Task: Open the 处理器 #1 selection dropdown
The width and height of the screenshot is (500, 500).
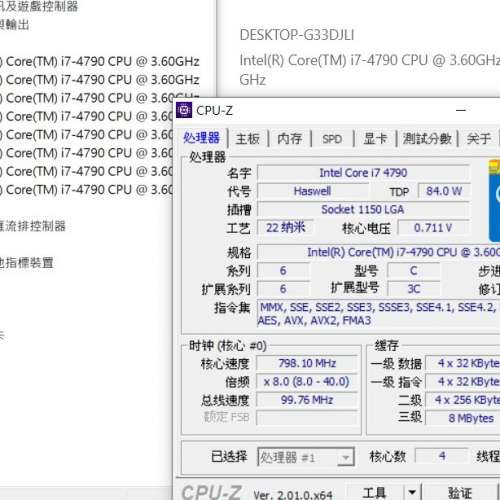Action: (x=306, y=457)
